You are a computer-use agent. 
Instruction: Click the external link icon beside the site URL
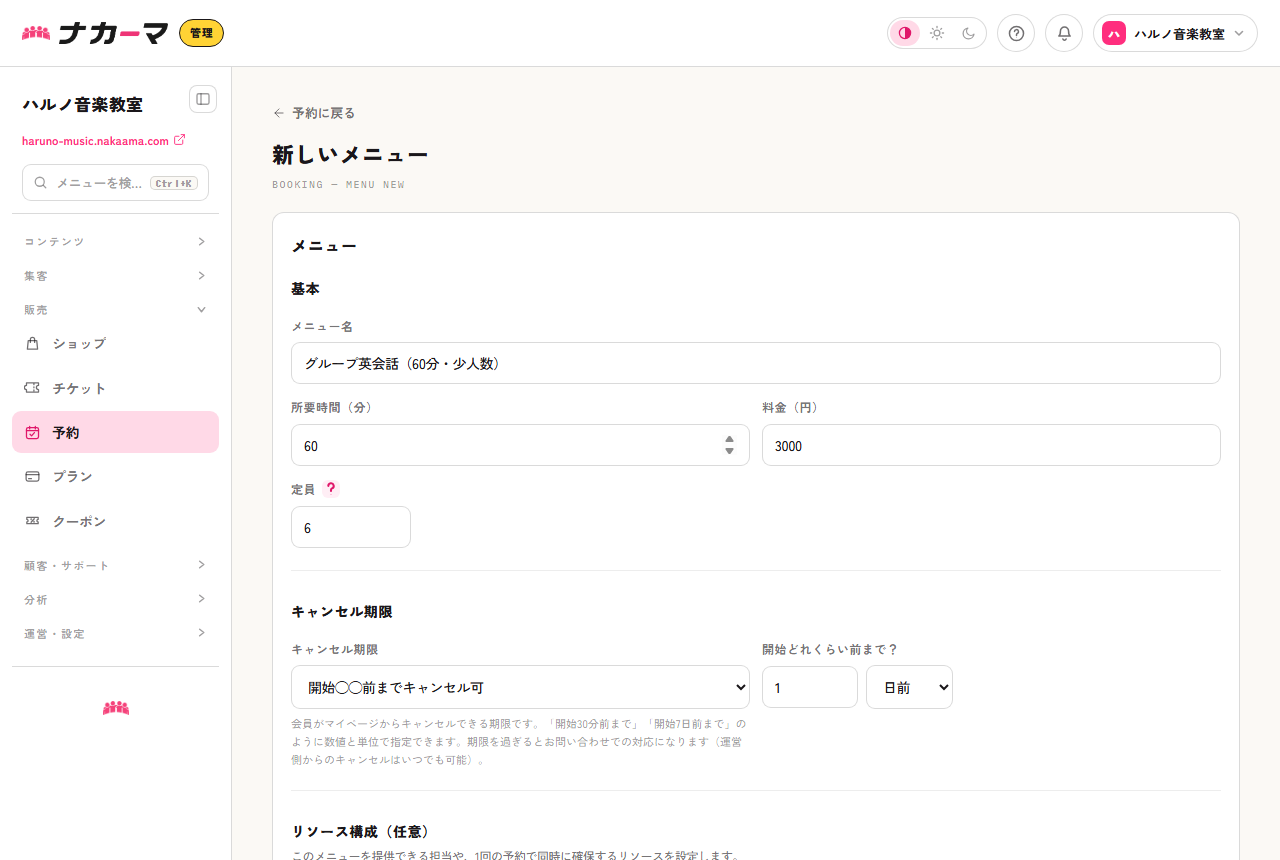pos(180,140)
